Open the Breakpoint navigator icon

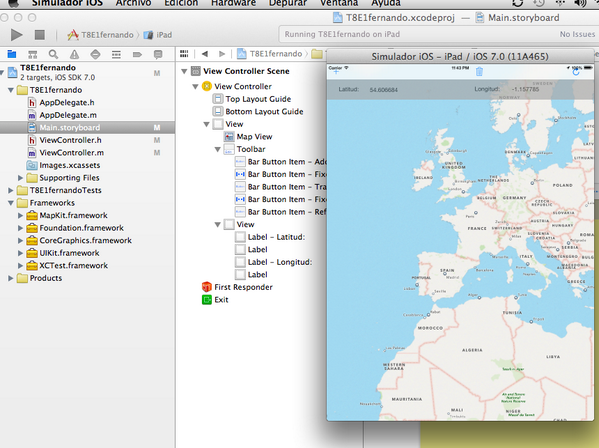coord(137,54)
